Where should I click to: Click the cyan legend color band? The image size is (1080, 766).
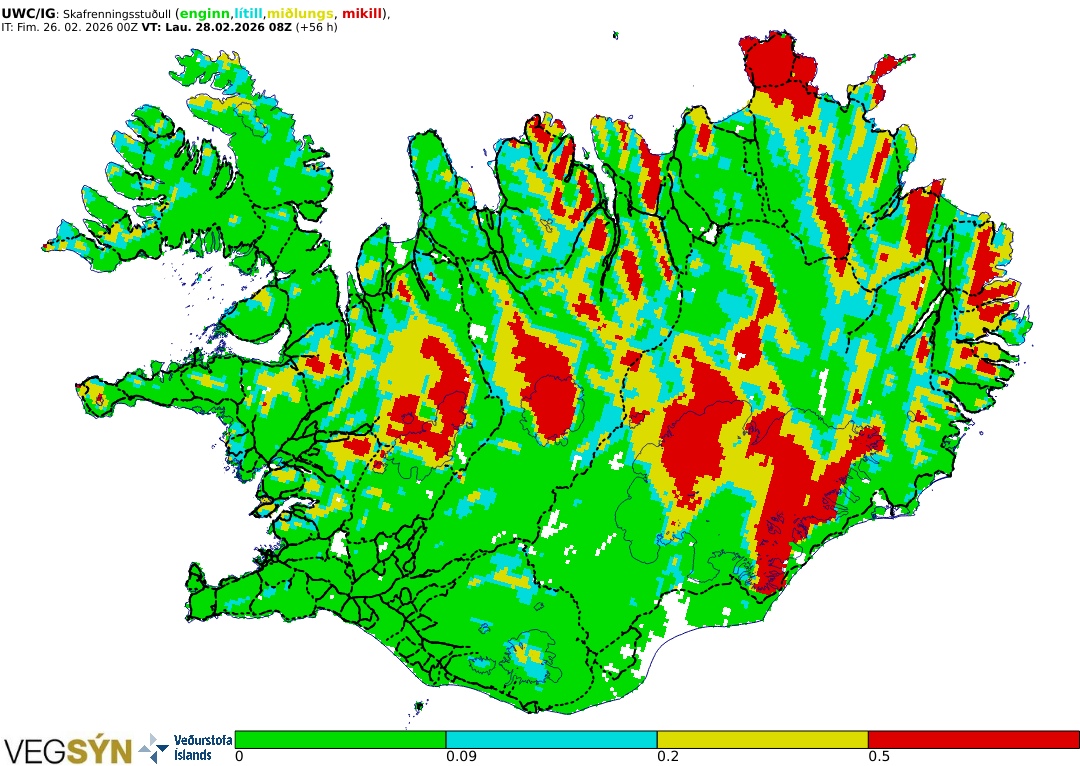coord(551,740)
